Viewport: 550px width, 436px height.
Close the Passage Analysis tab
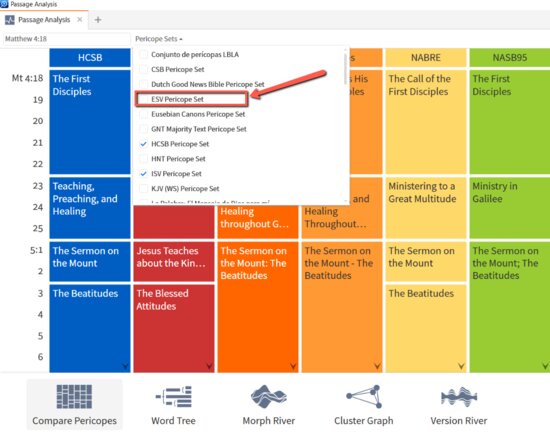(x=80, y=20)
